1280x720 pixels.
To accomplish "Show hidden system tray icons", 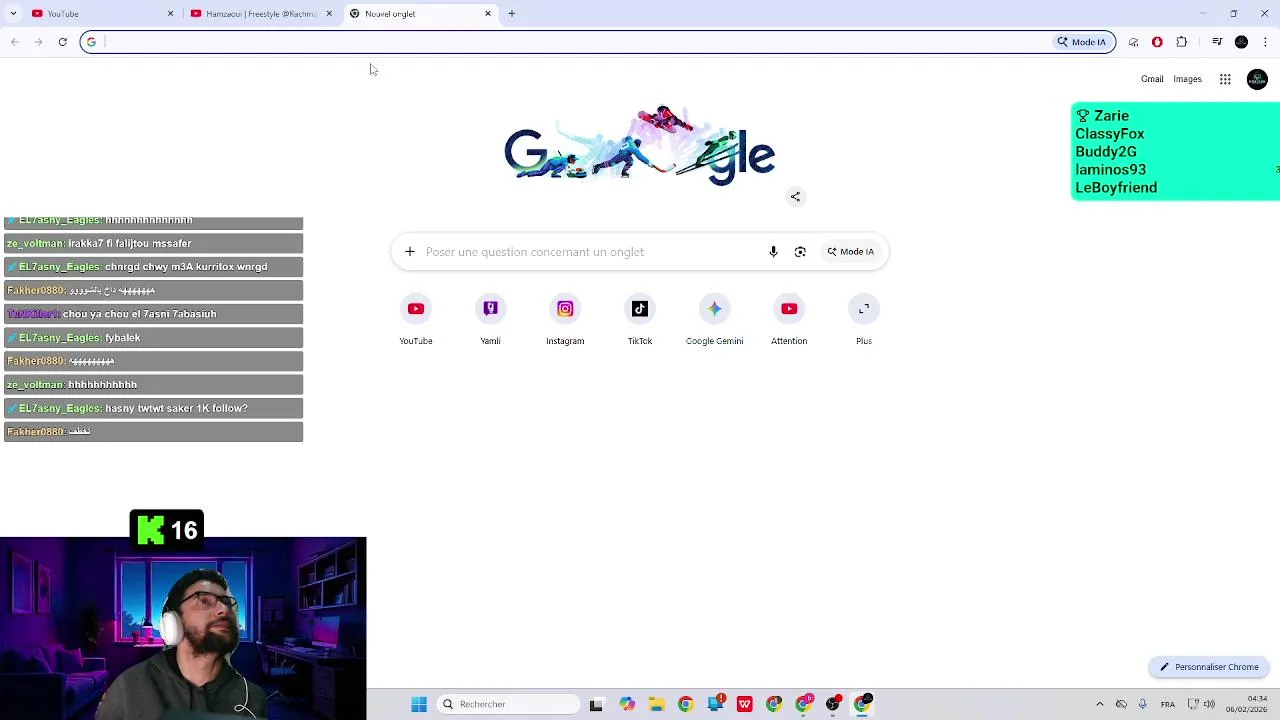I will [x=1100, y=704].
